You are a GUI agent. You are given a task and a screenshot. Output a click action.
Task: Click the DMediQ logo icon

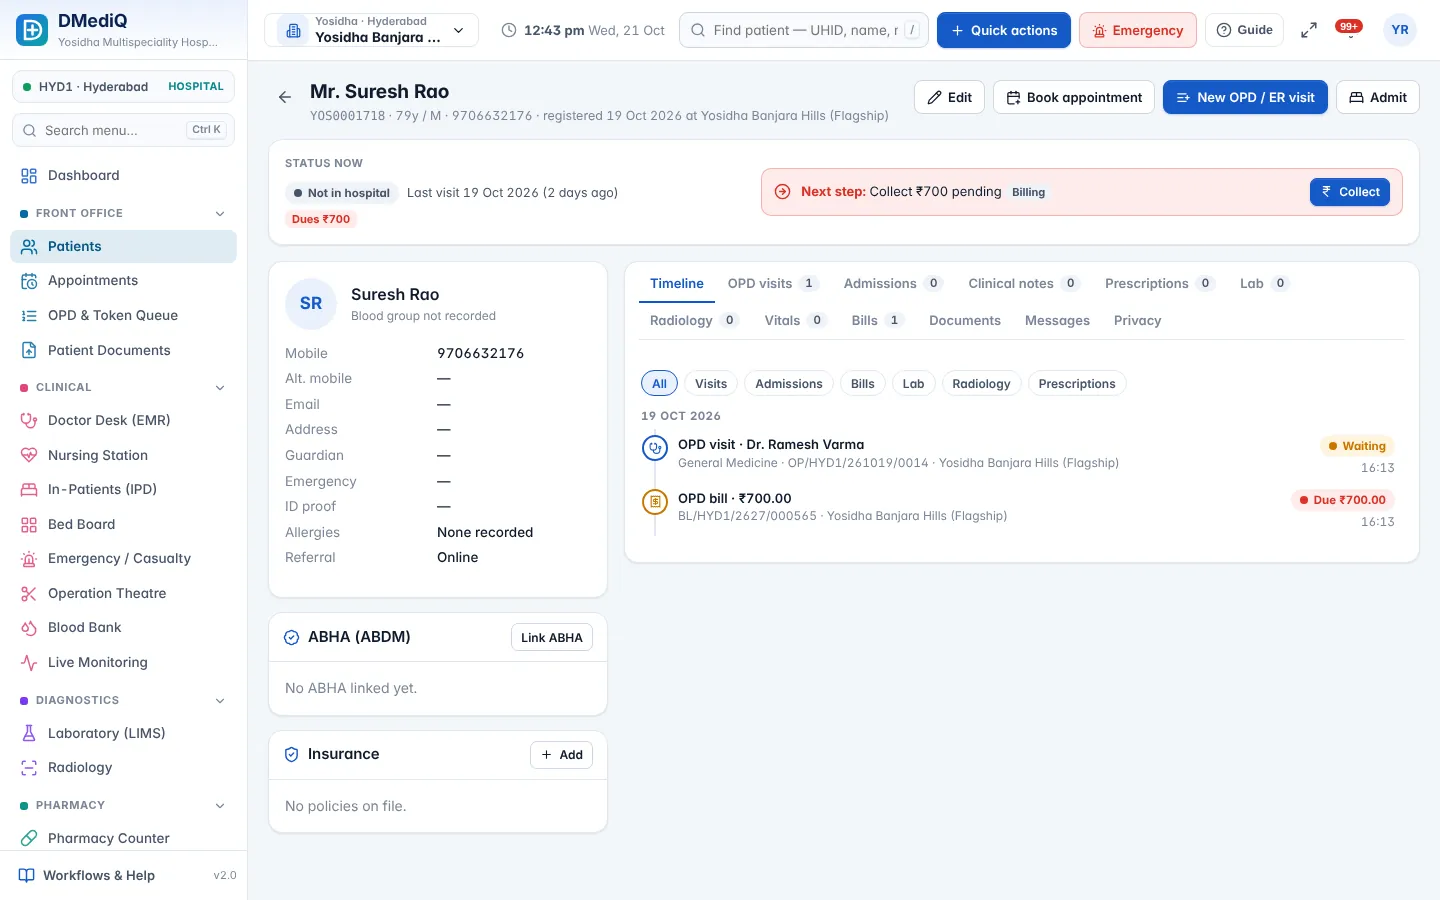point(32,30)
